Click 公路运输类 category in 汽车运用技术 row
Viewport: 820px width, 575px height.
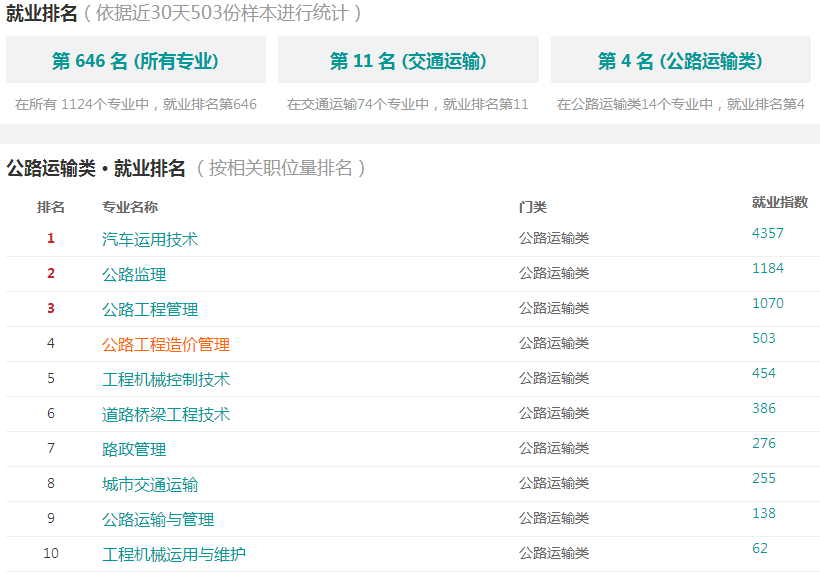554,238
